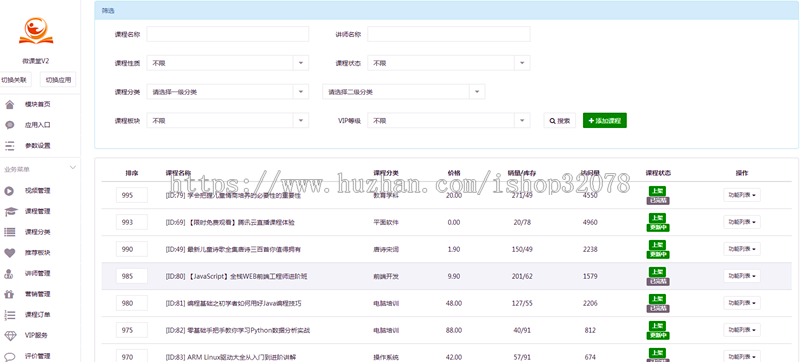Viewport: 800px width, 362px height.
Task: Open 功能列表 dropdown for ID:82 Python row
Action: pos(741,330)
